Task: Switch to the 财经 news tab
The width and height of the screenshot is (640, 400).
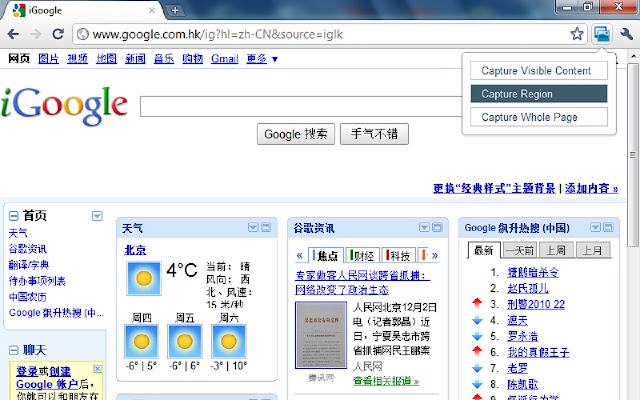Action: 362,256
